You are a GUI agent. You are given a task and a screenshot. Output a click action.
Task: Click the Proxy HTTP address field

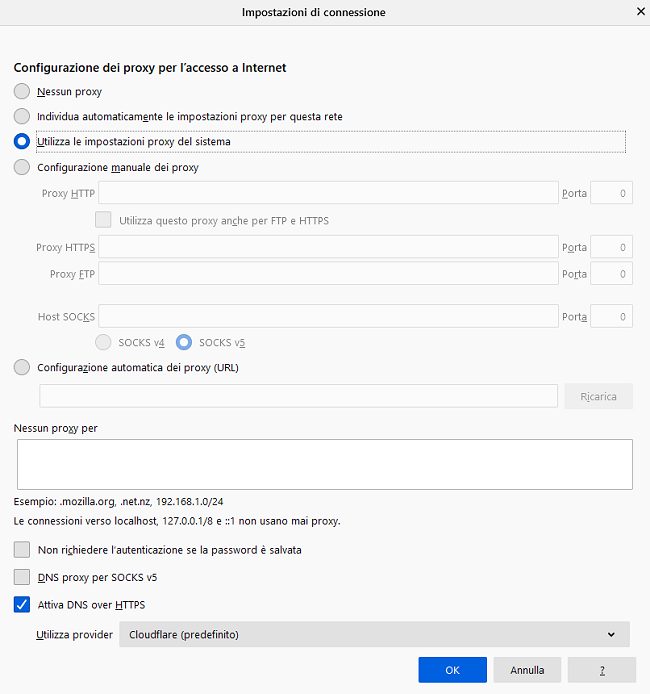click(x=327, y=193)
